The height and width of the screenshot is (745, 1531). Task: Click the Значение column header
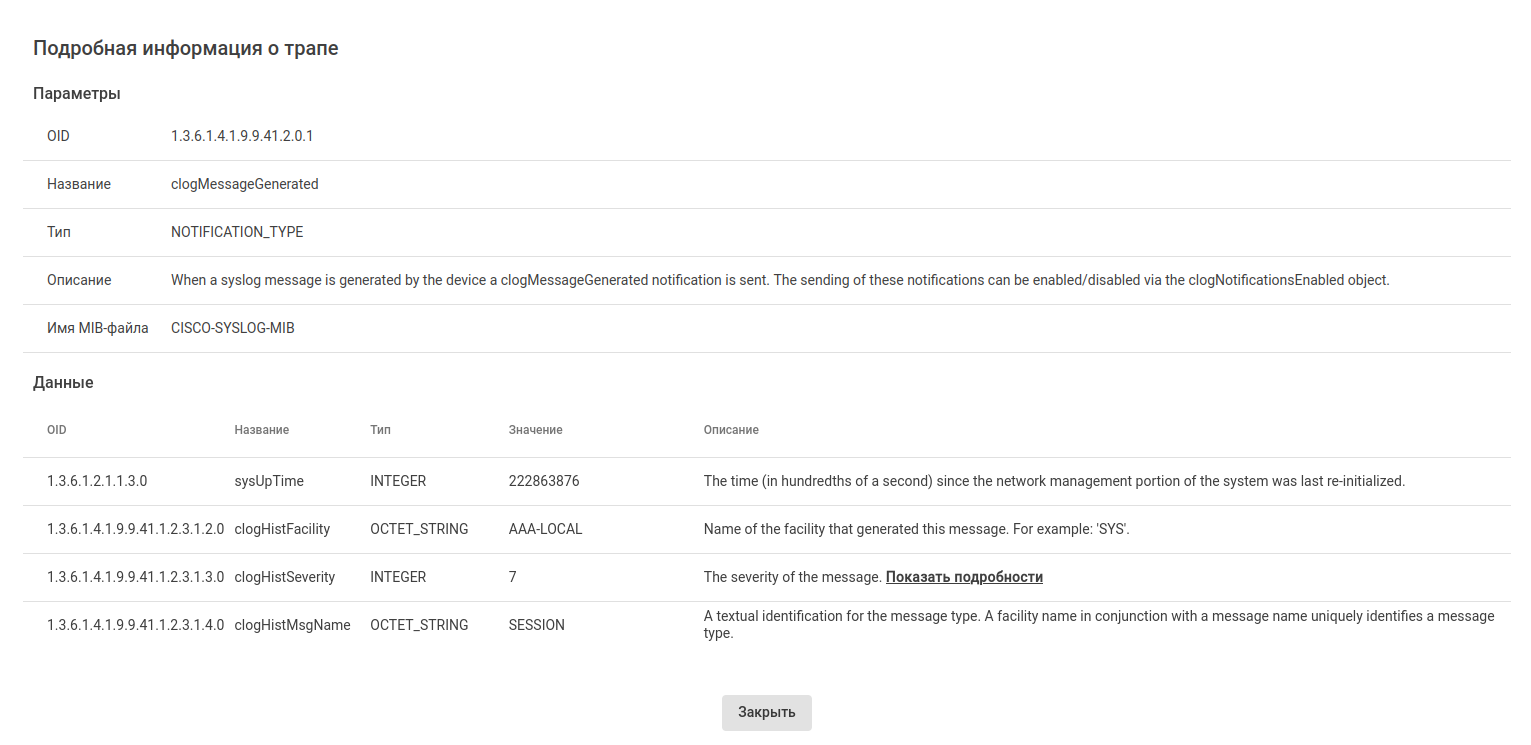pos(536,430)
